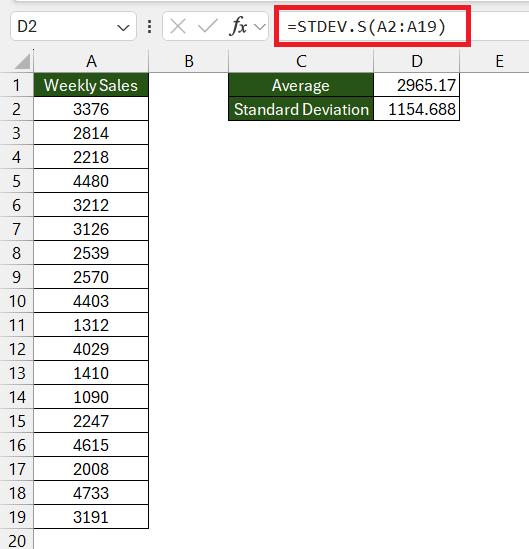Select the result cell 1154.688
This screenshot has width=529, height=549.
pyautogui.click(x=417, y=109)
